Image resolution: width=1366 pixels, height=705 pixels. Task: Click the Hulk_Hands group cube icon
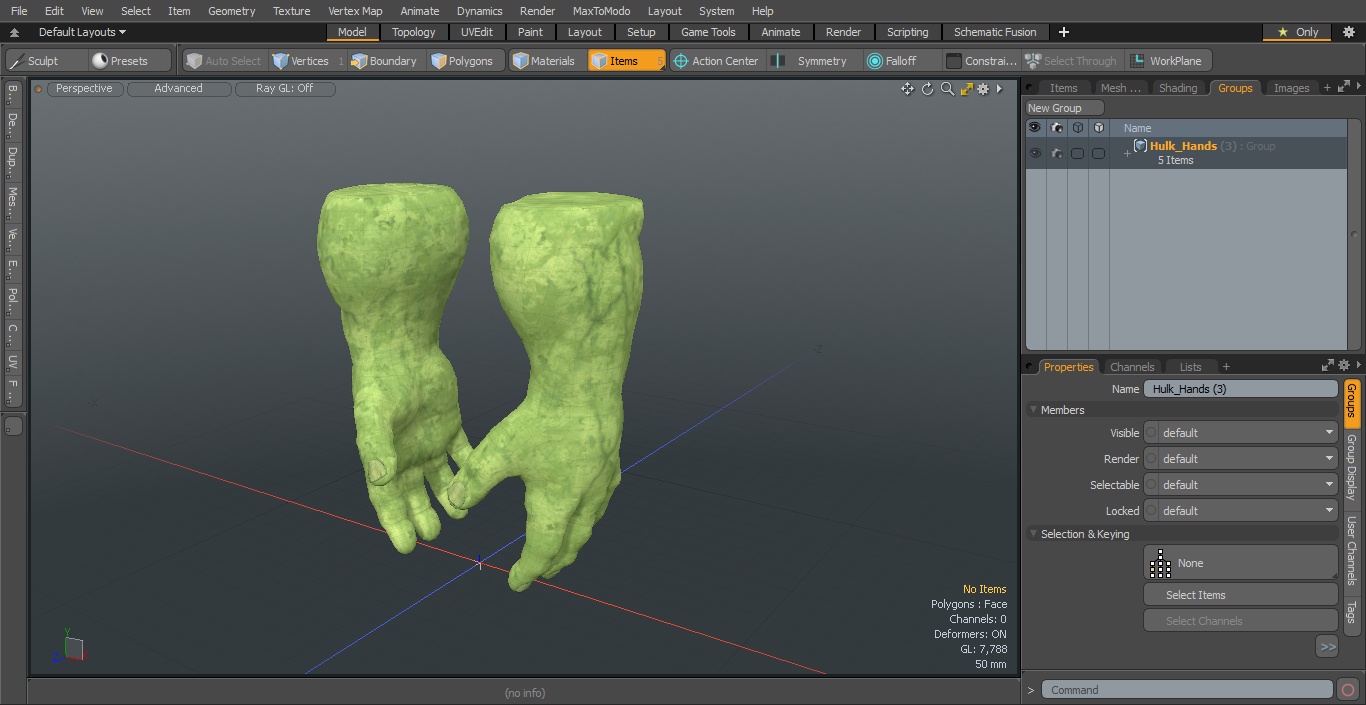point(1140,146)
